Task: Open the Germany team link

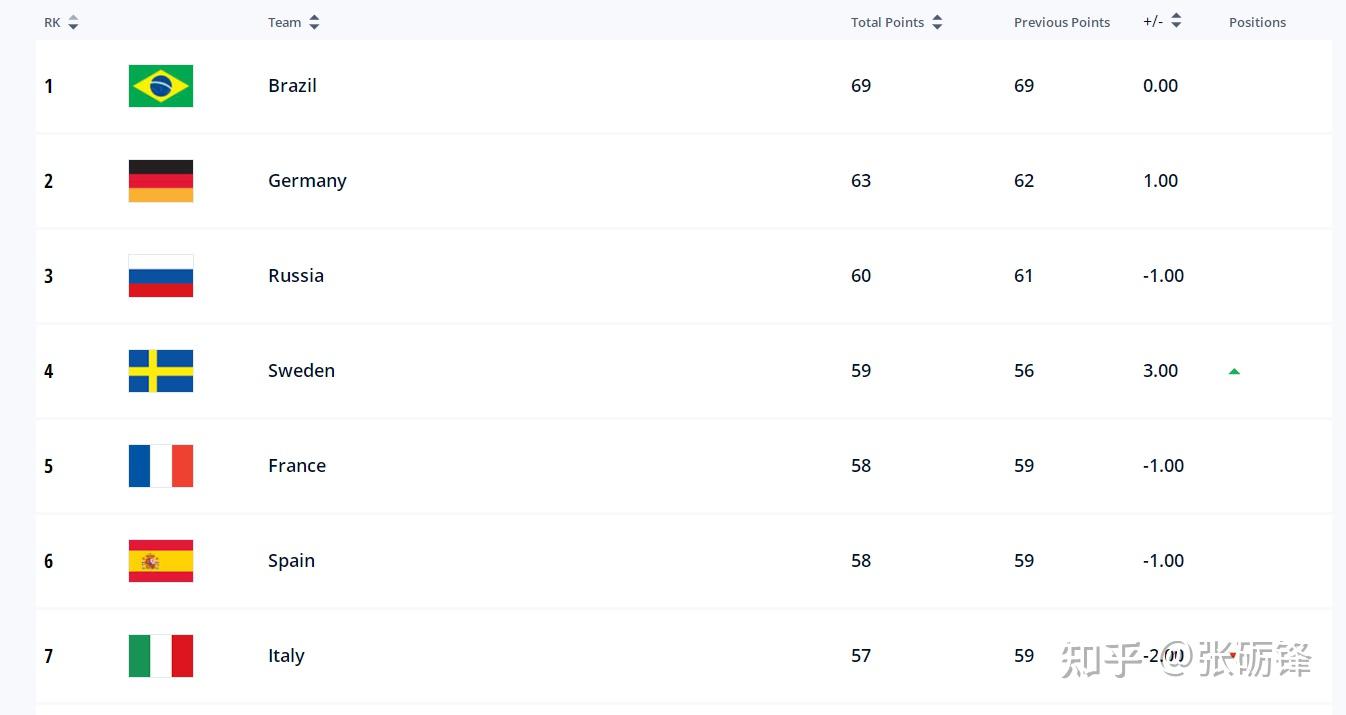Action: coord(307,181)
